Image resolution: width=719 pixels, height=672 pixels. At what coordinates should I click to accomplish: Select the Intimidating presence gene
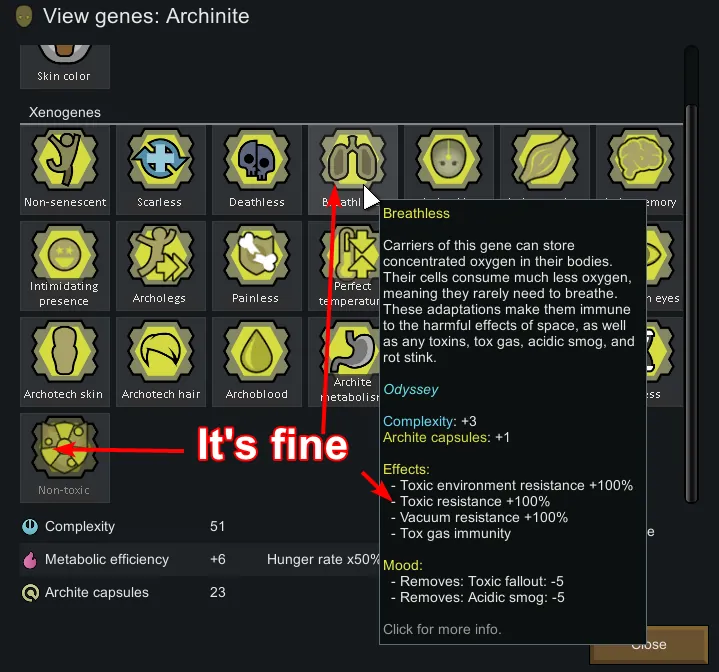(x=65, y=265)
